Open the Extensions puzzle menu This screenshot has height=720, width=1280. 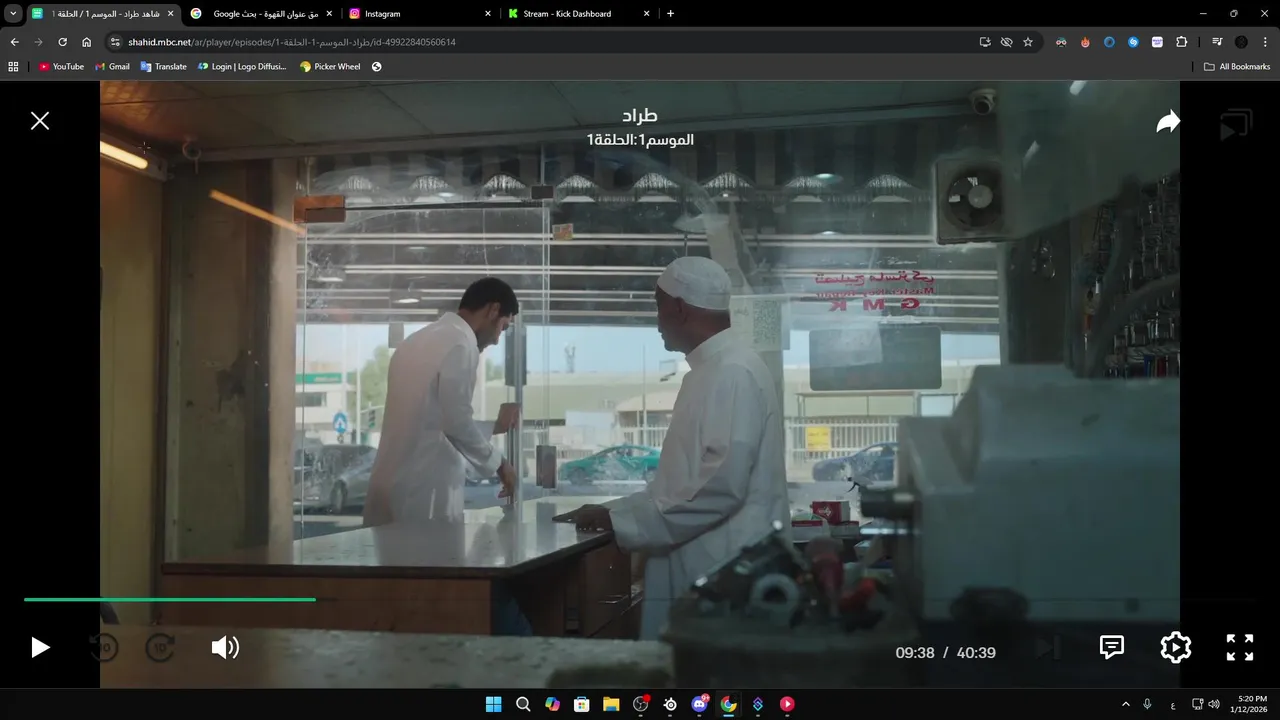[x=1181, y=42]
